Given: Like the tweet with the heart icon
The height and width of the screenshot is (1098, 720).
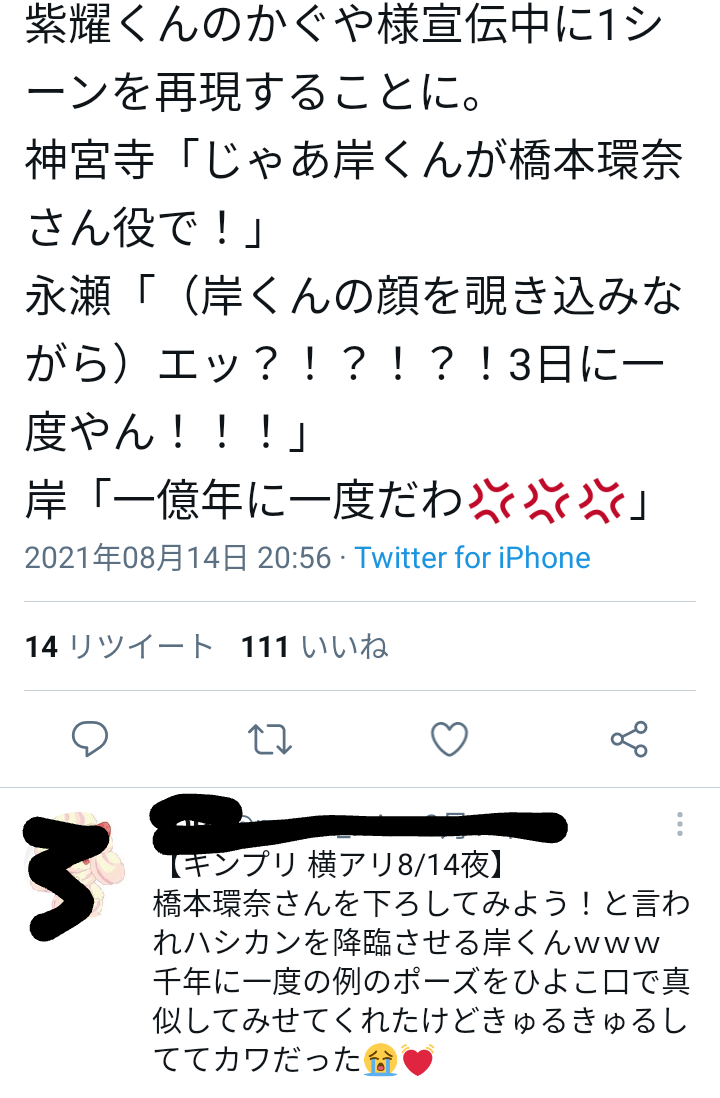Looking at the screenshot, I should [x=449, y=739].
